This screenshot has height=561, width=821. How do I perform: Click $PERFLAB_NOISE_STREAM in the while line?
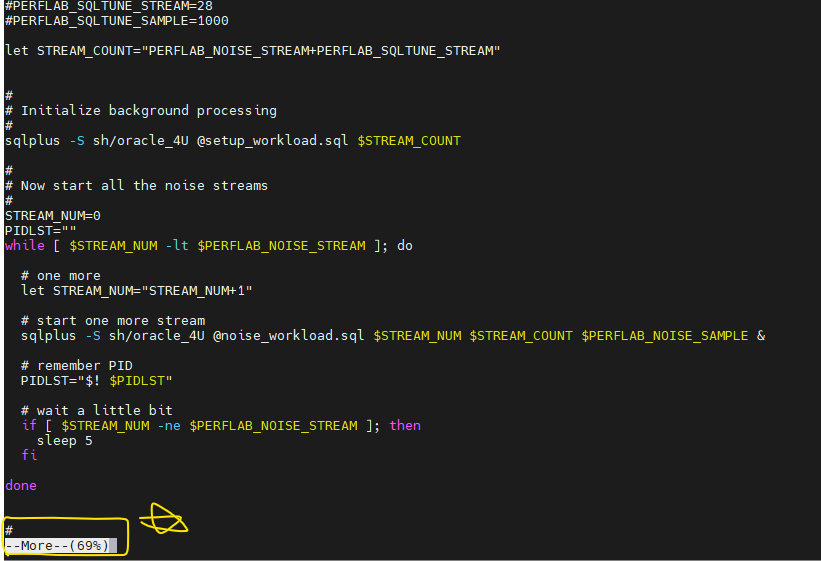(x=281, y=246)
